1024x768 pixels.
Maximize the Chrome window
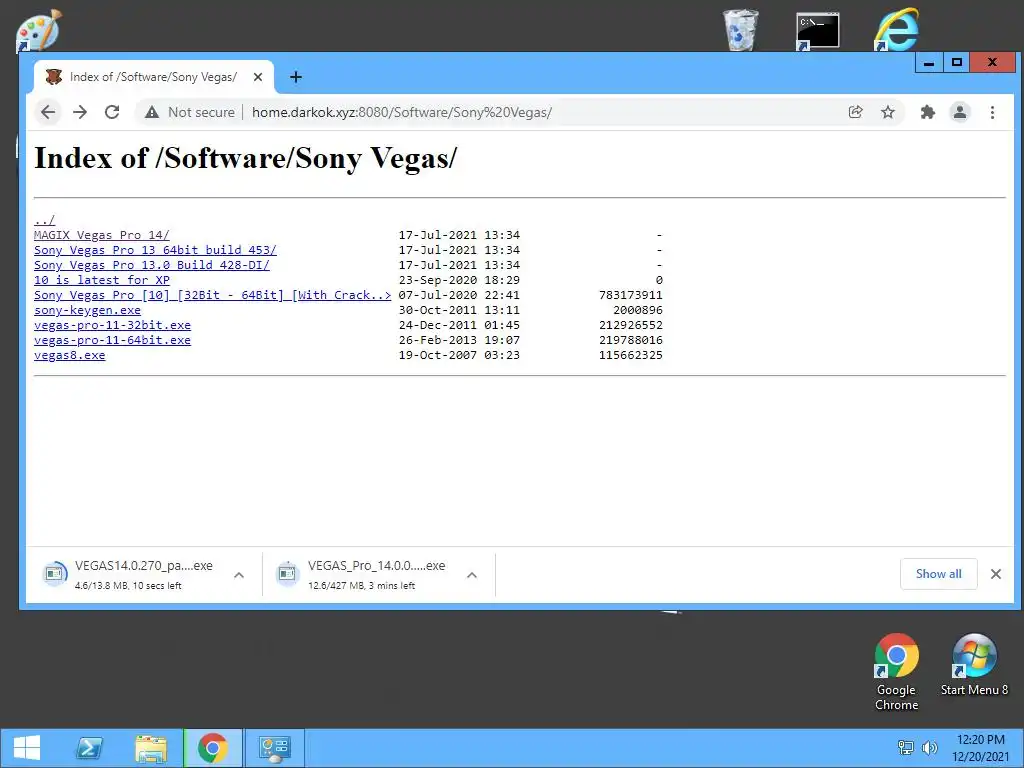point(957,63)
